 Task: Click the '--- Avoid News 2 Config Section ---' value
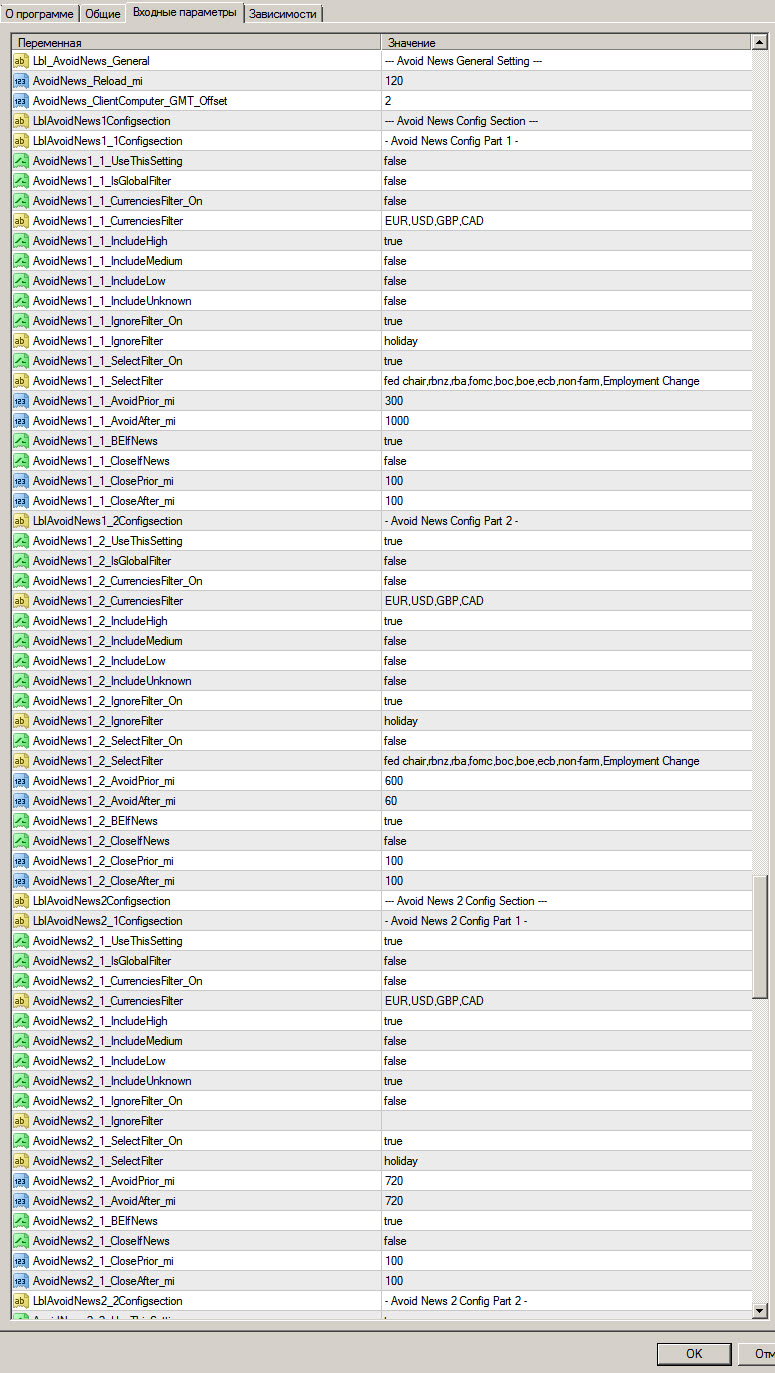[466, 901]
